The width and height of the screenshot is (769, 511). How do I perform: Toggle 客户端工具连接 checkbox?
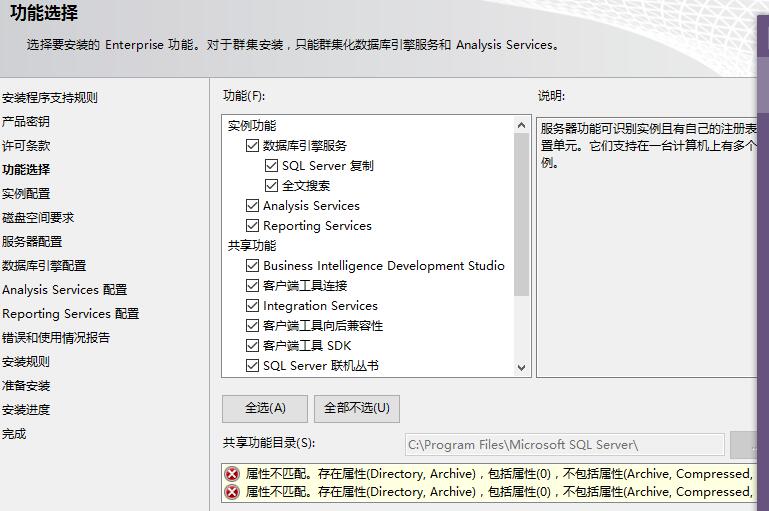pyautogui.click(x=252, y=285)
